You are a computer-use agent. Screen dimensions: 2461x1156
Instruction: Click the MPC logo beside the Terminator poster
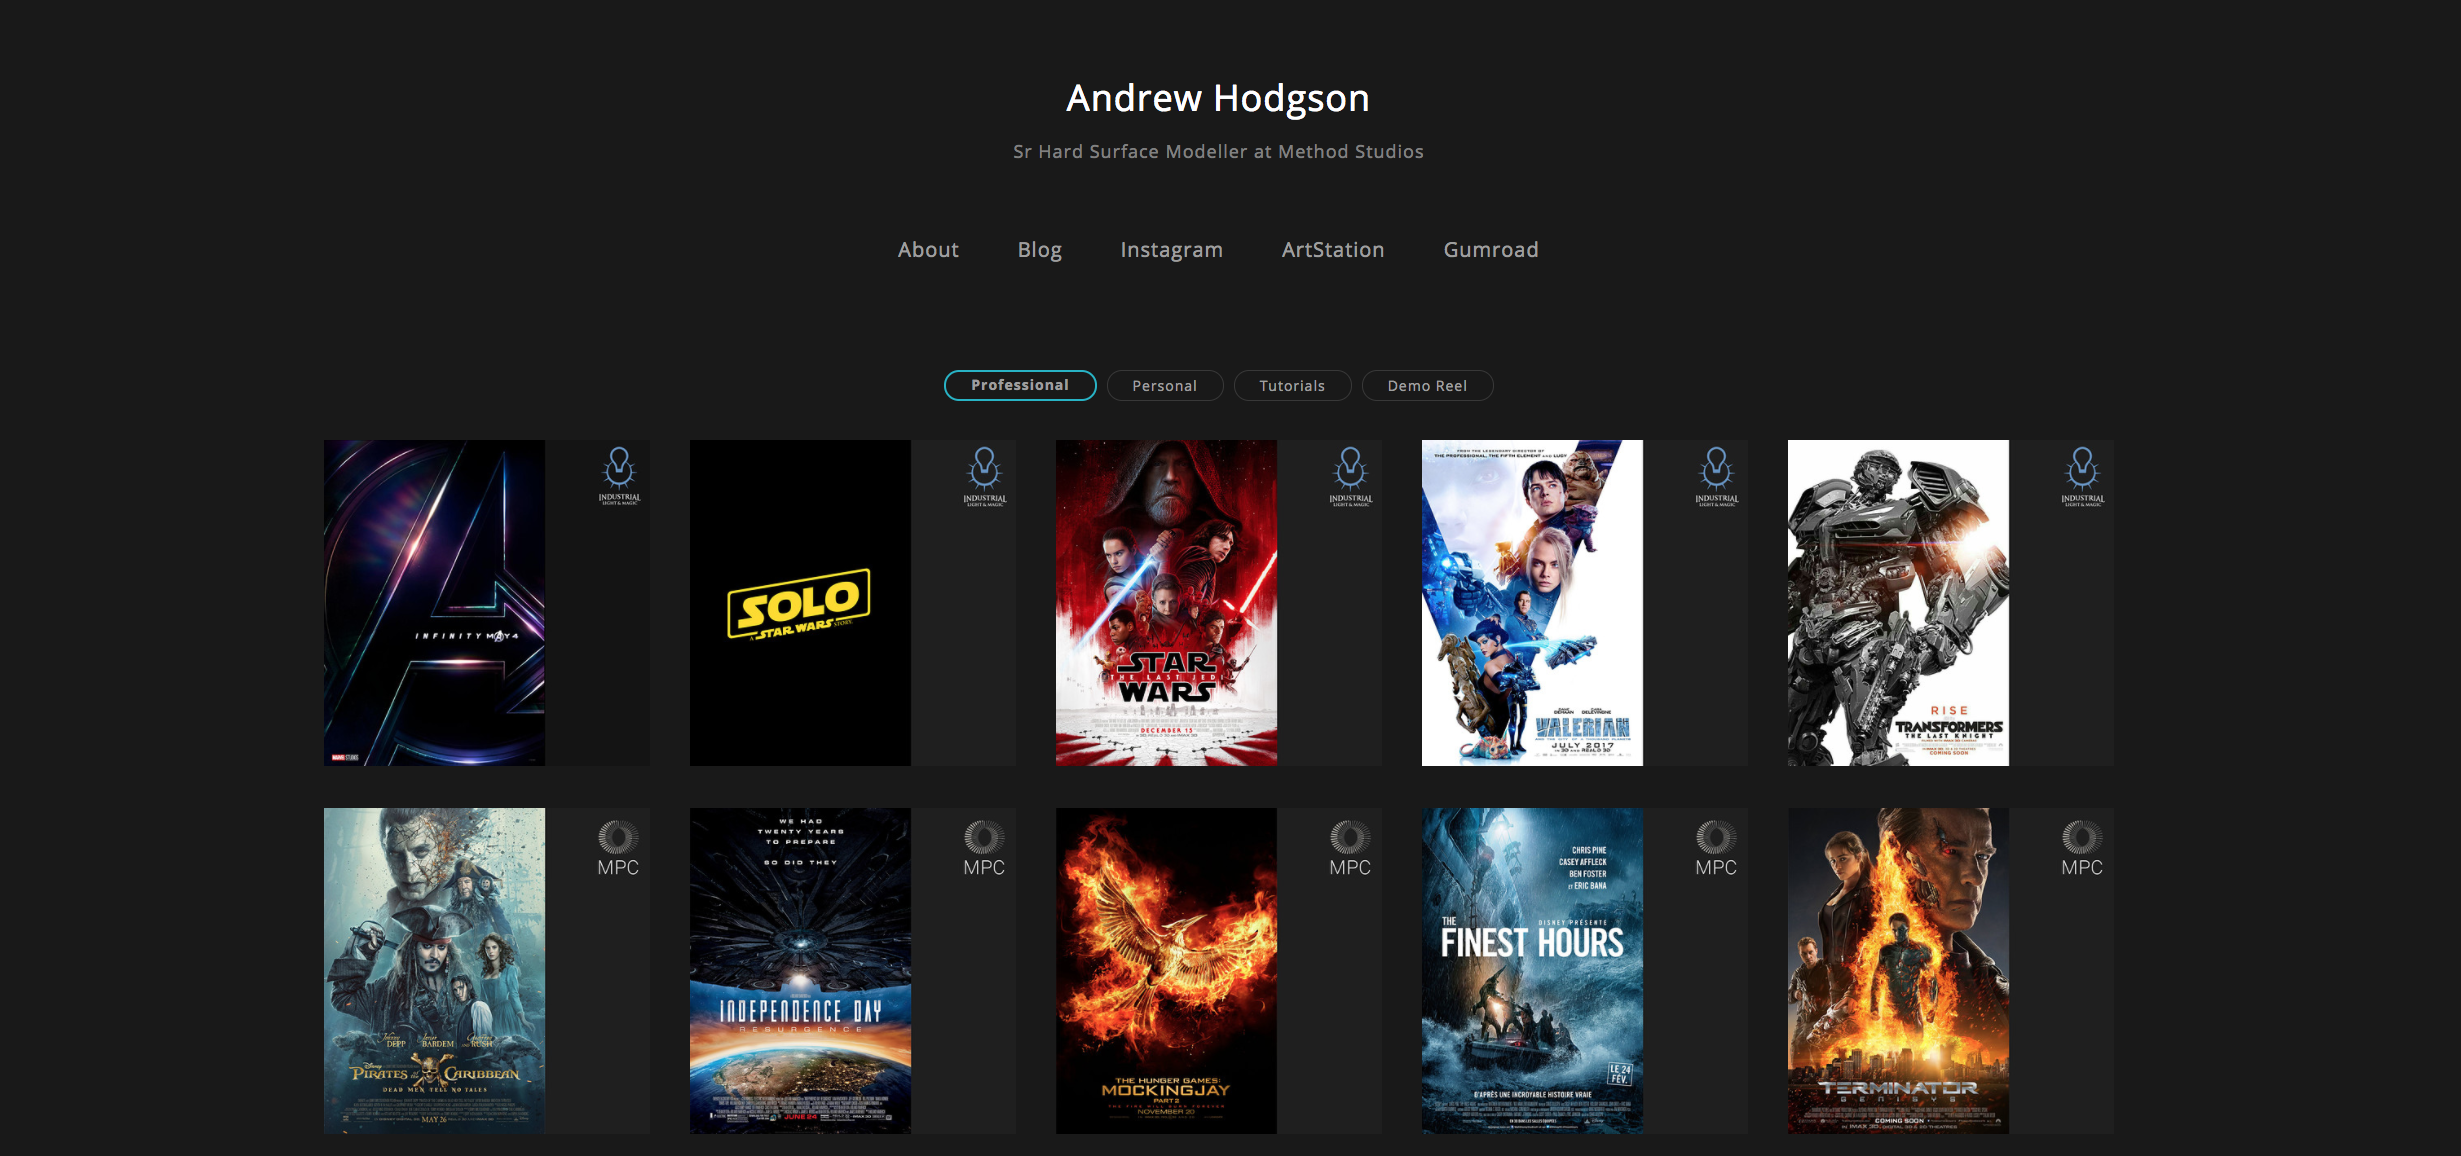click(x=2082, y=849)
